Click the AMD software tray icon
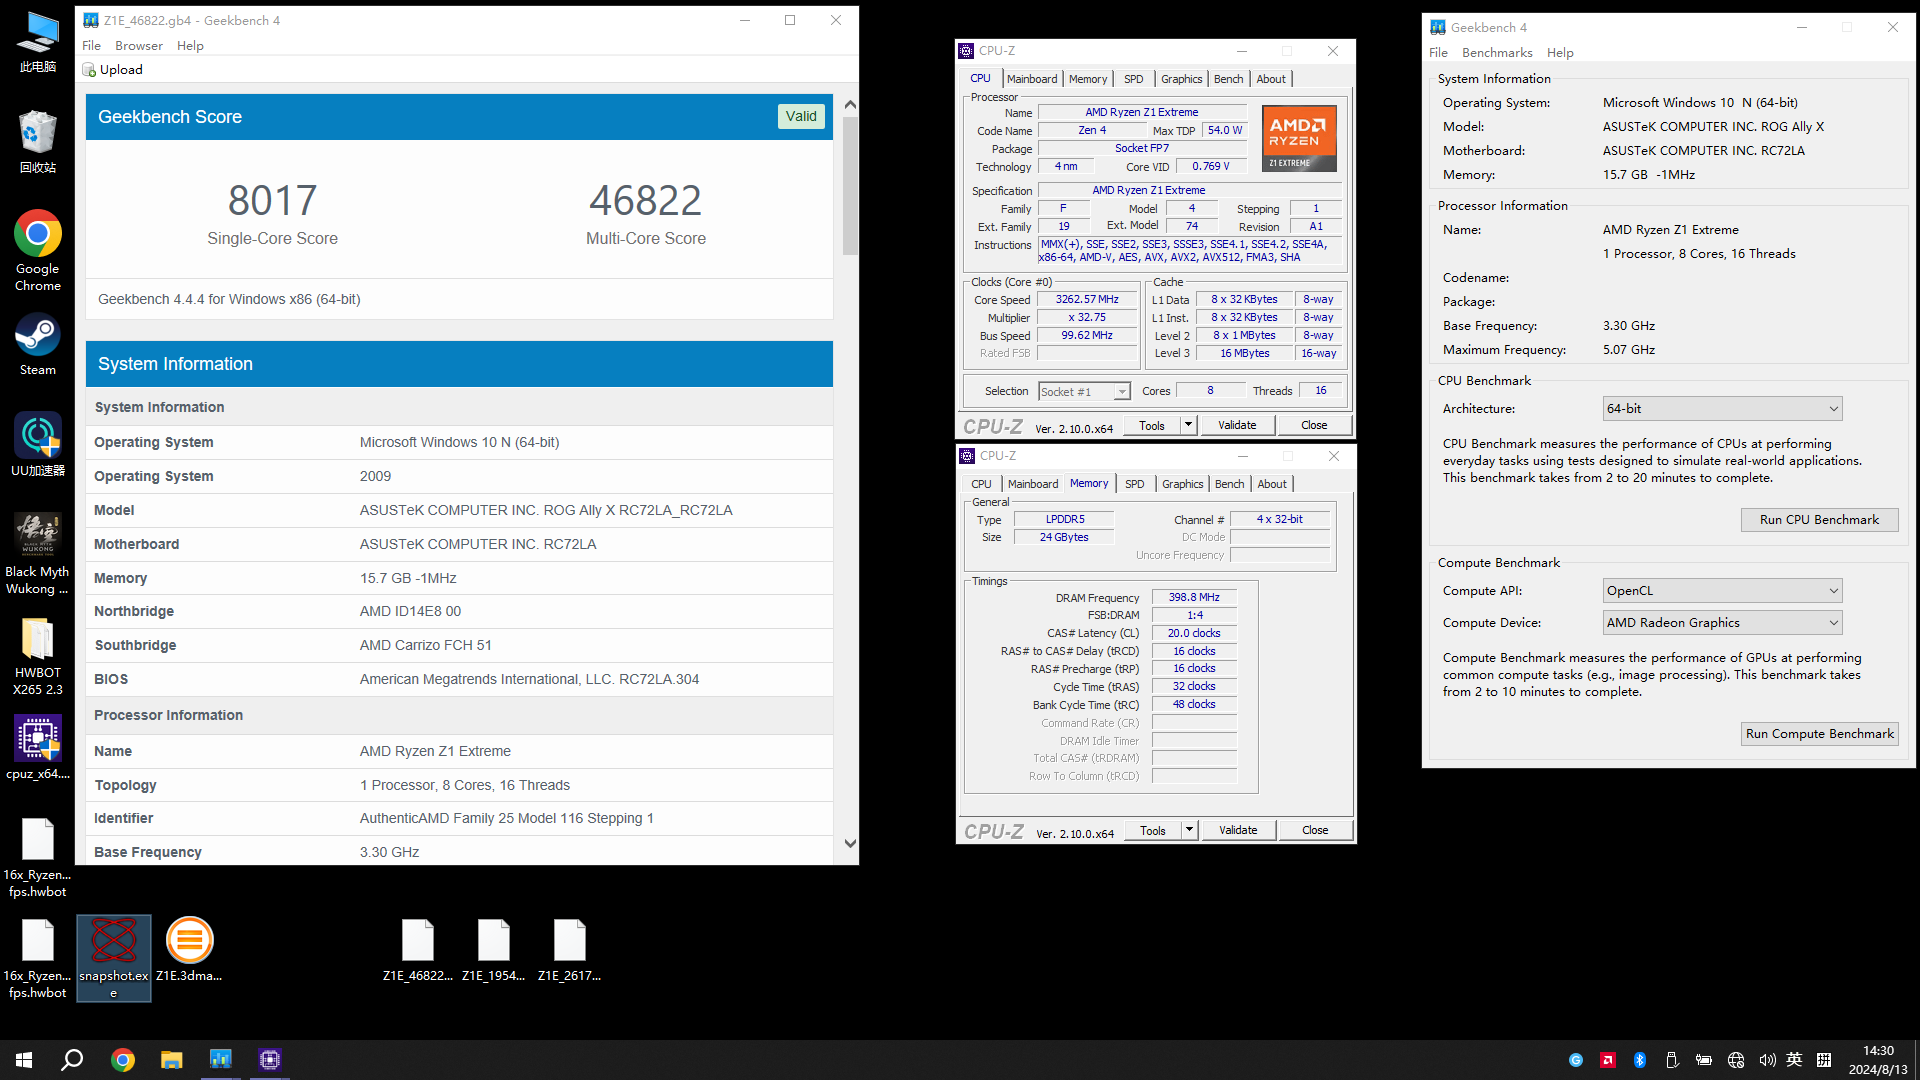This screenshot has width=1920, height=1080. (1608, 1060)
